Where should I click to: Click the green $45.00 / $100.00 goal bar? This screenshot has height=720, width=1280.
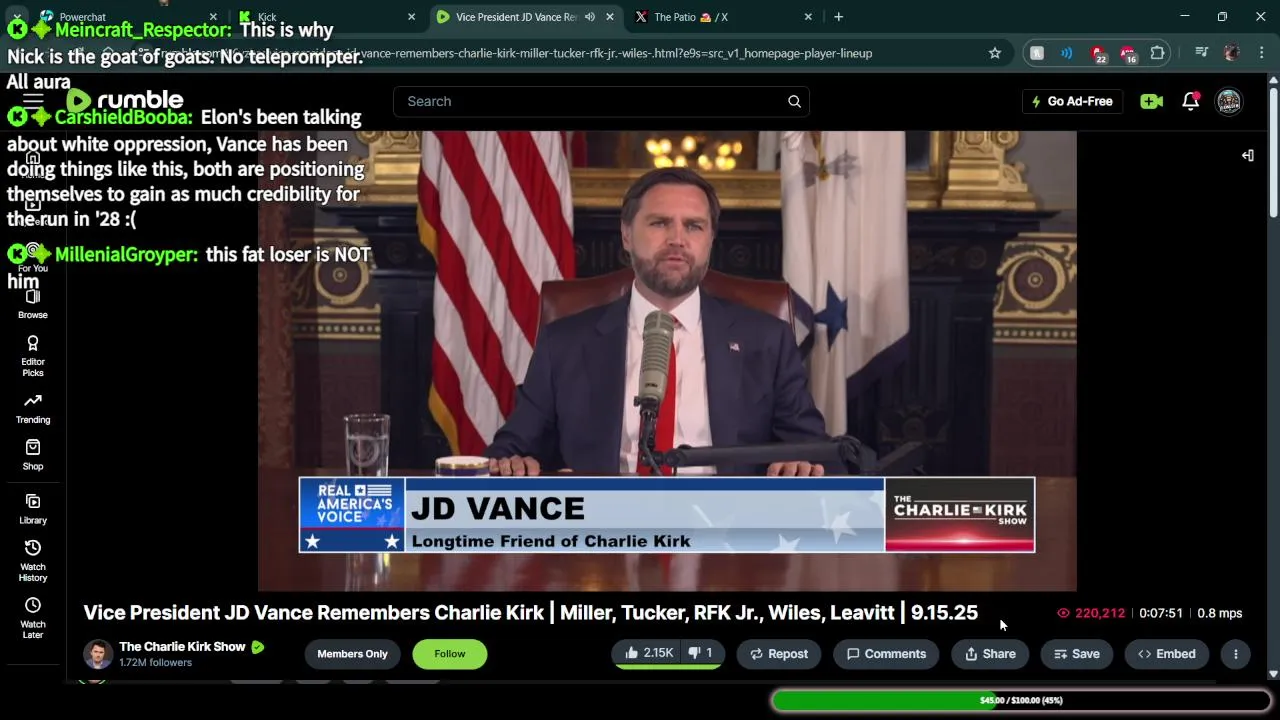tap(1020, 700)
